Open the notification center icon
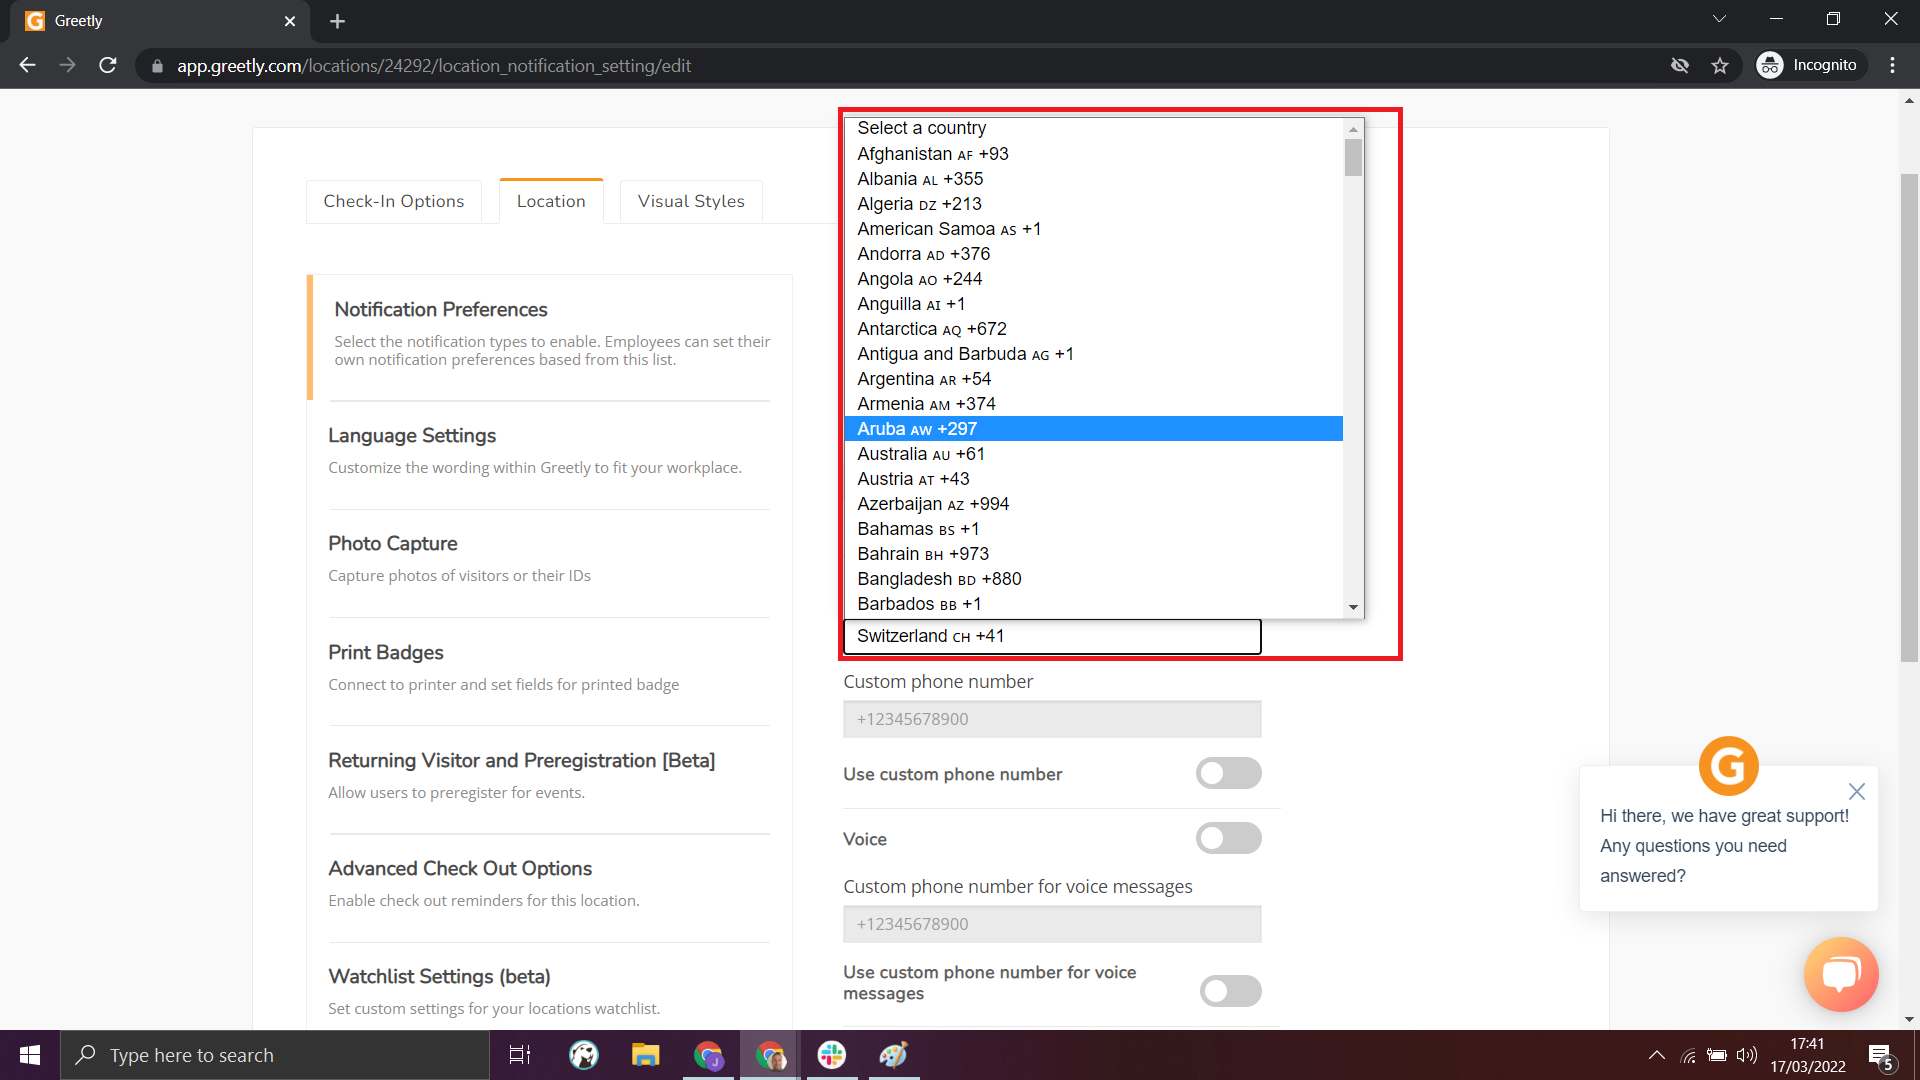Screen dimensions: 1920x1080 1881,1056
